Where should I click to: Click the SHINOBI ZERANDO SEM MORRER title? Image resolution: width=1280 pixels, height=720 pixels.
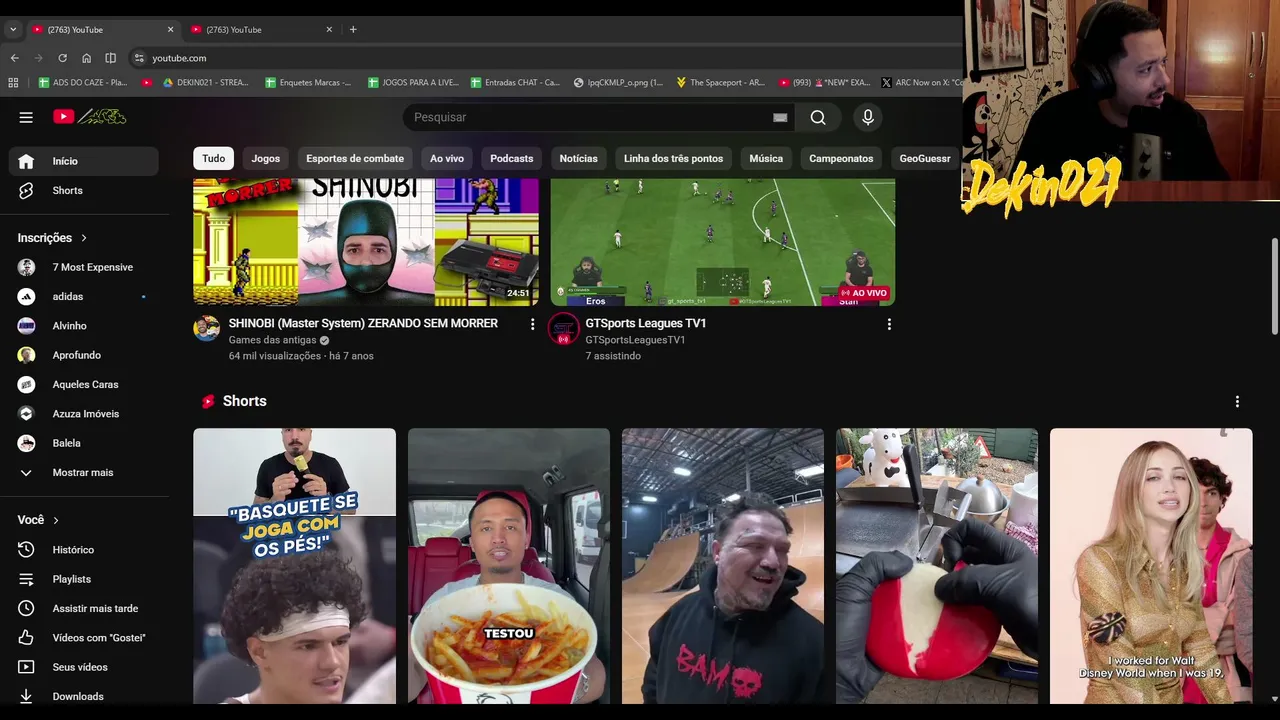363,323
